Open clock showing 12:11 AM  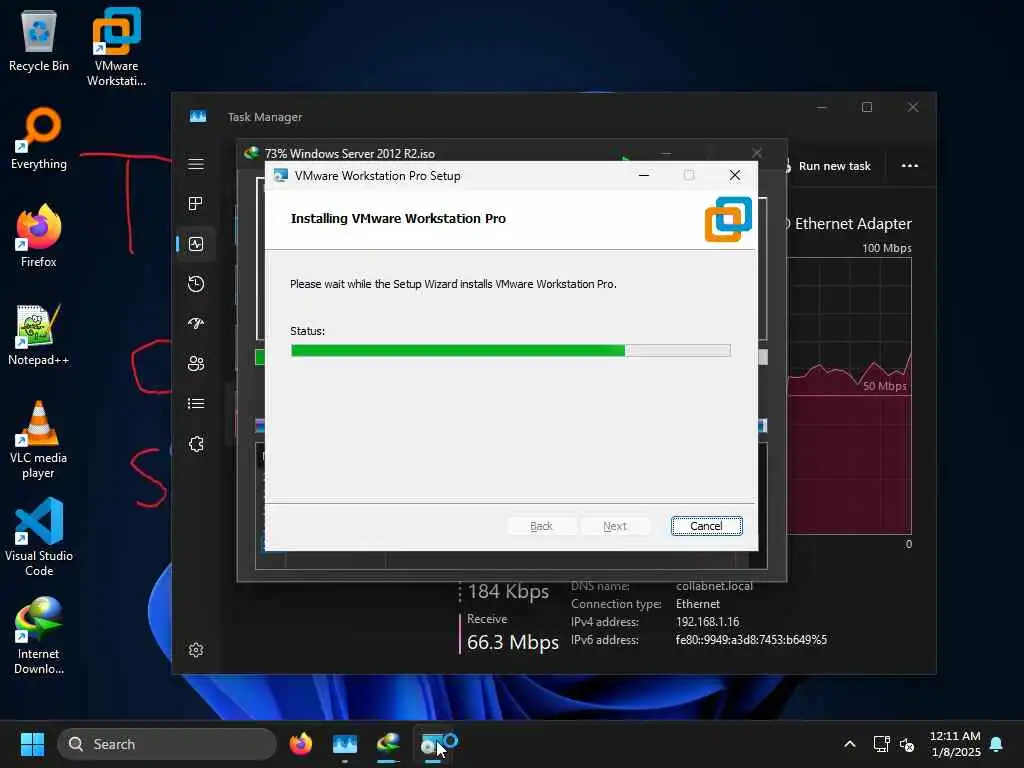955,744
